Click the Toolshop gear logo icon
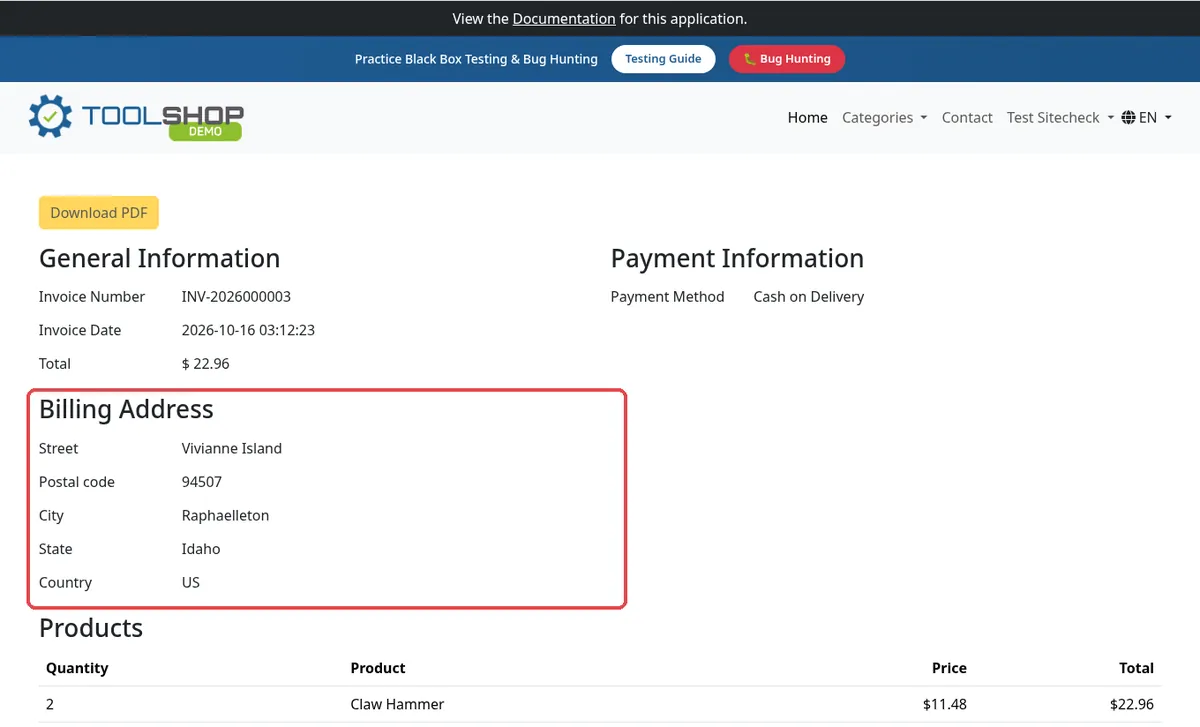The width and height of the screenshot is (1200, 727). coord(50,117)
